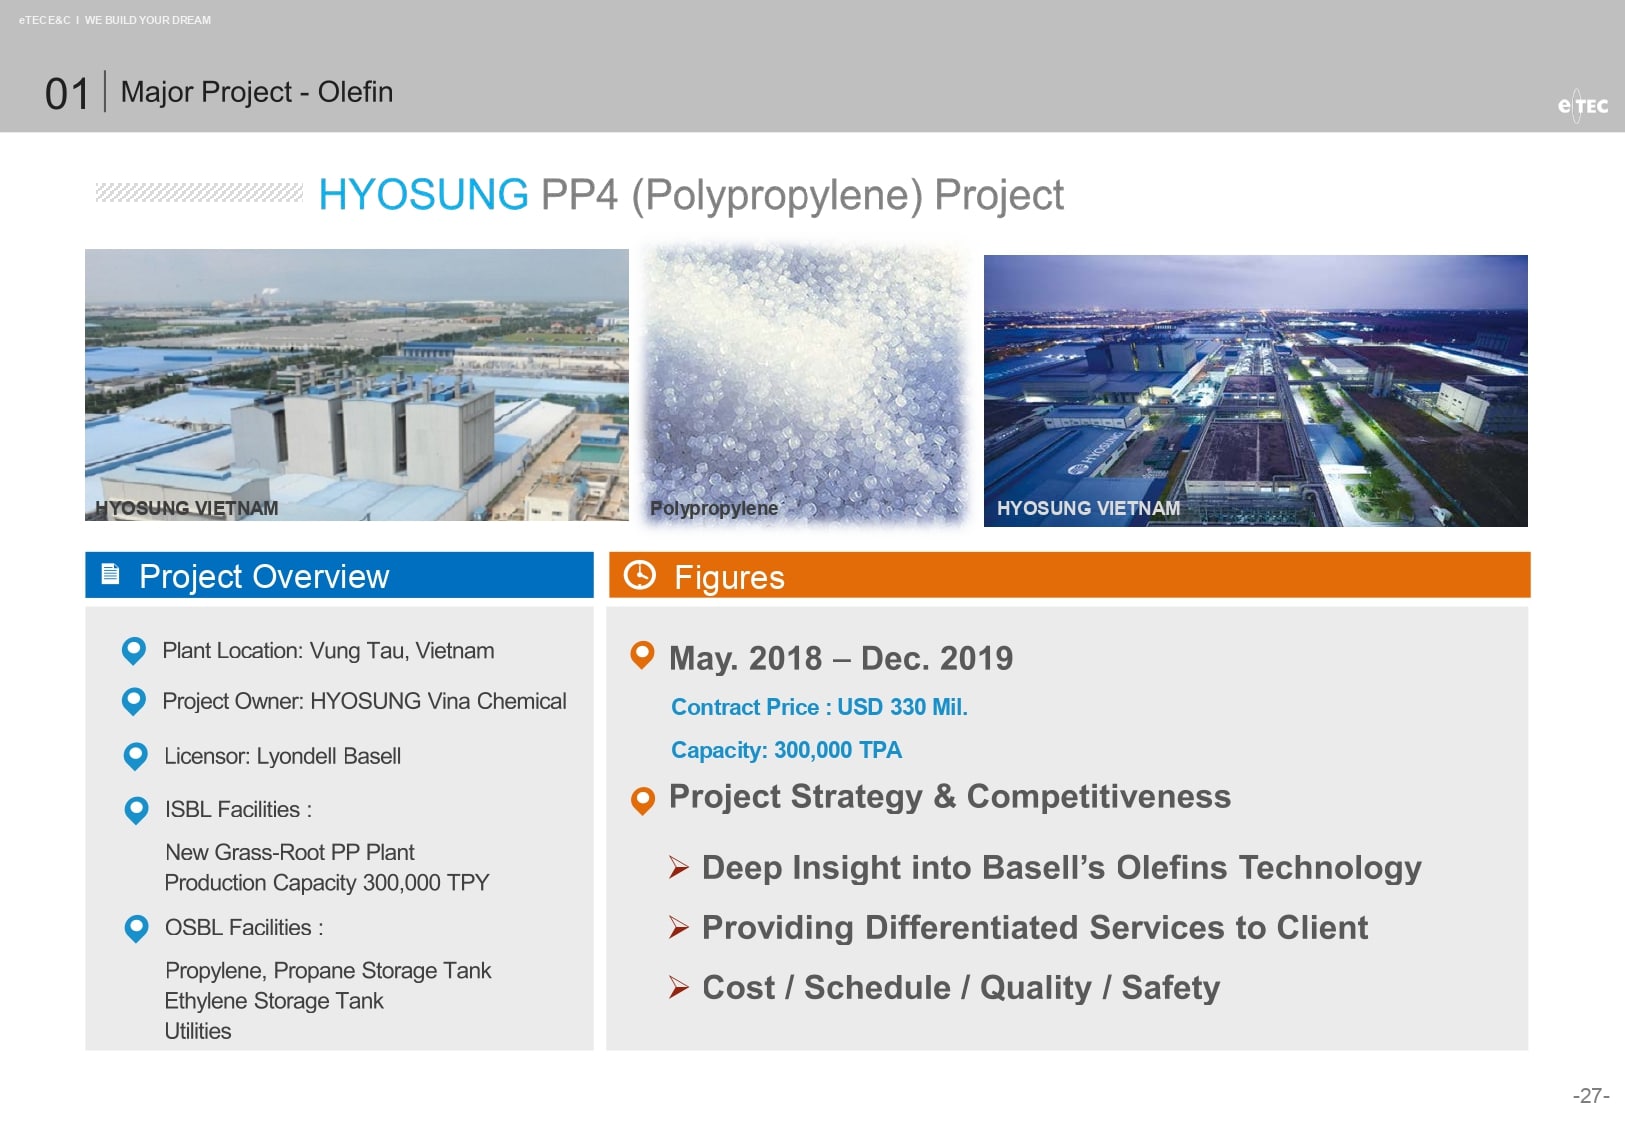Click the blue pin next to Licensor
The image size is (1625, 1125).
click(x=135, y=757)
